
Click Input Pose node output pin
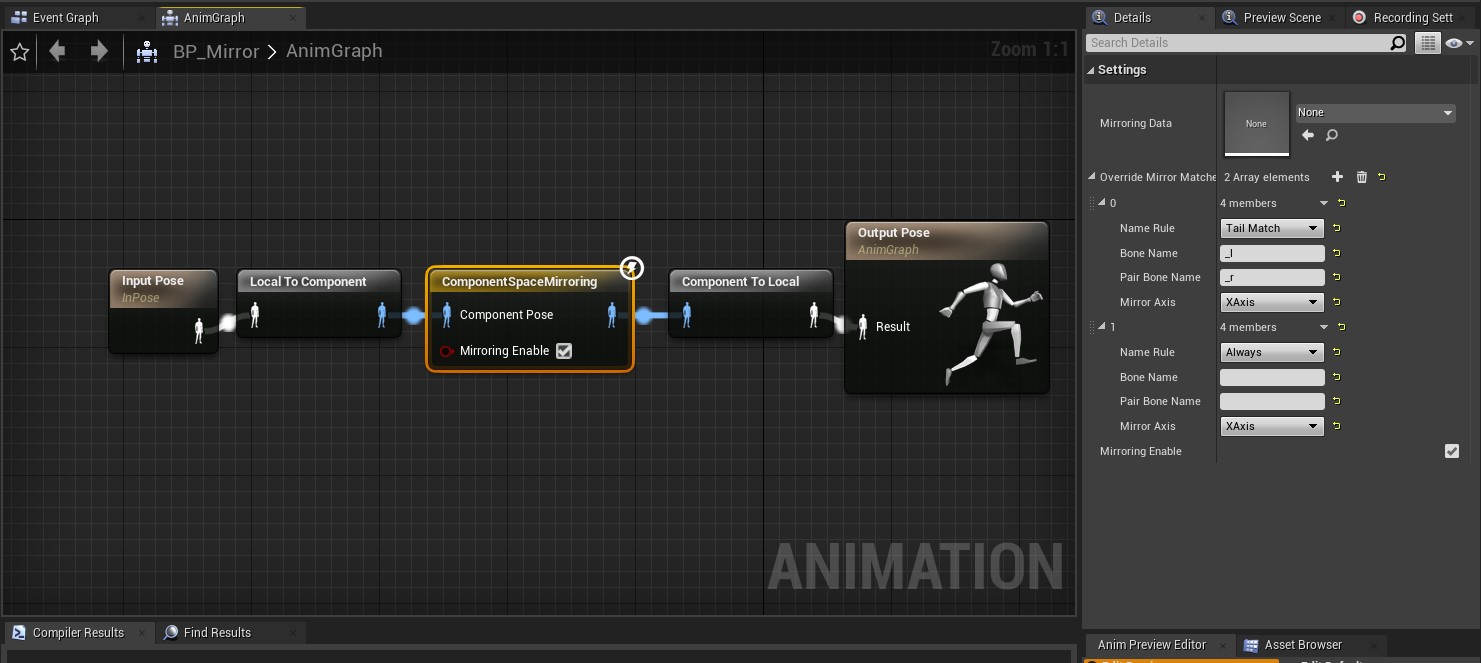(199, 330)
